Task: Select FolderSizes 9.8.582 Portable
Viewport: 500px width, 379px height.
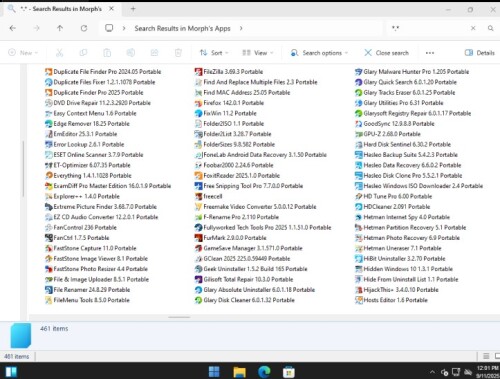Action: pyautogui.click(x=235, y=144)
